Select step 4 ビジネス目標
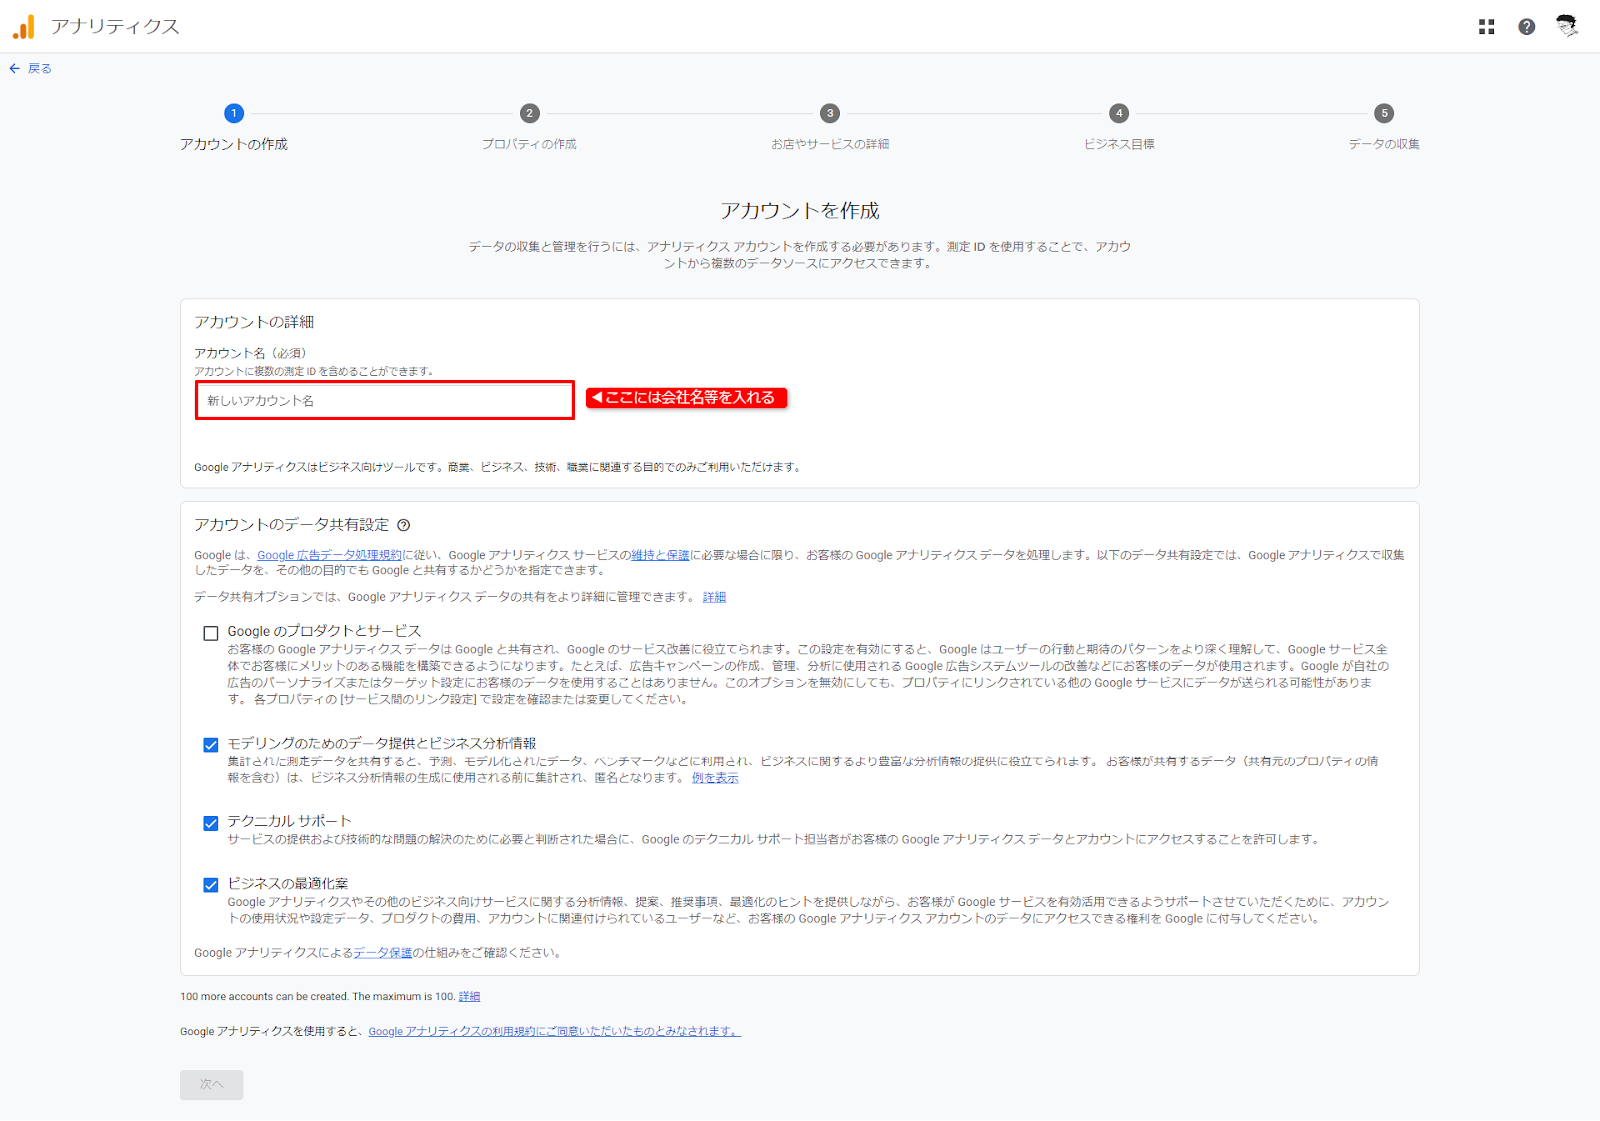Viewport: 1600px width, 1121px height. tap(1119, 128)
